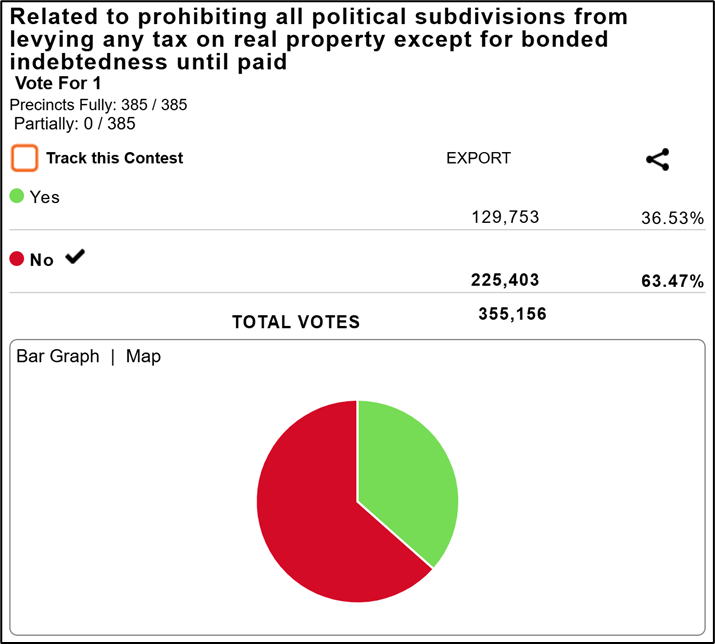Image resolution: width=715 pixels, height=644 pixels.
Task: Click the 63.47% No percentage
Action: 672,281
